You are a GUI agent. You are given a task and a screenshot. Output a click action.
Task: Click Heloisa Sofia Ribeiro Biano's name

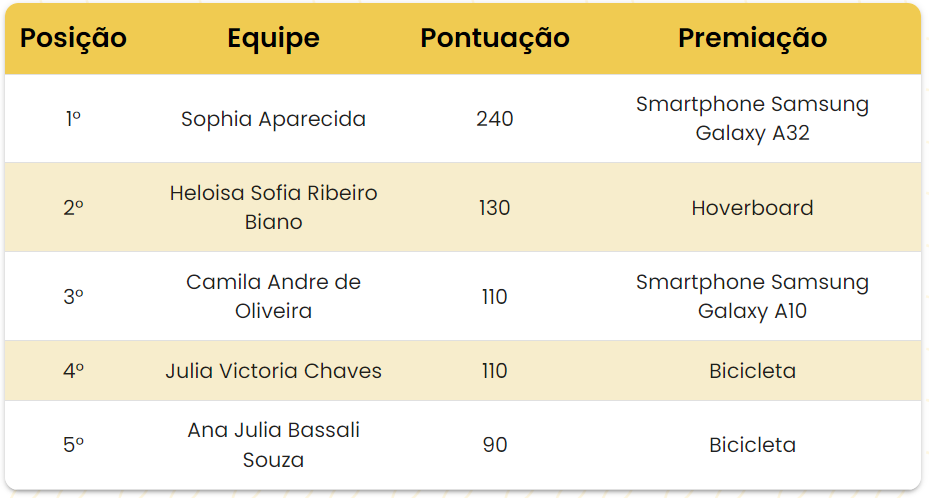[x=273, y=207]
